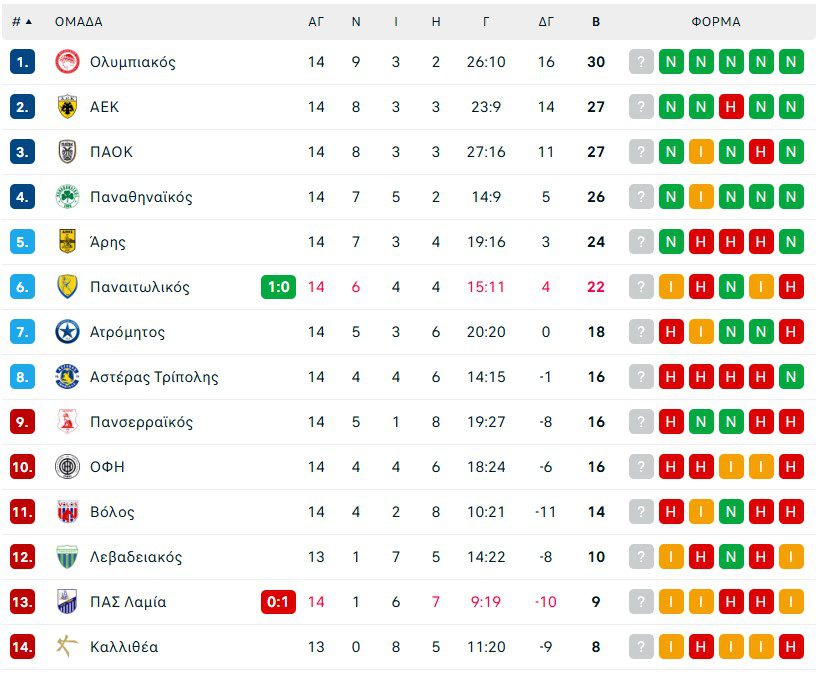Click the live 1:0 score badge
Viewport: 823px width, 675px height.
pyautogui.click(x=278, y=287)
